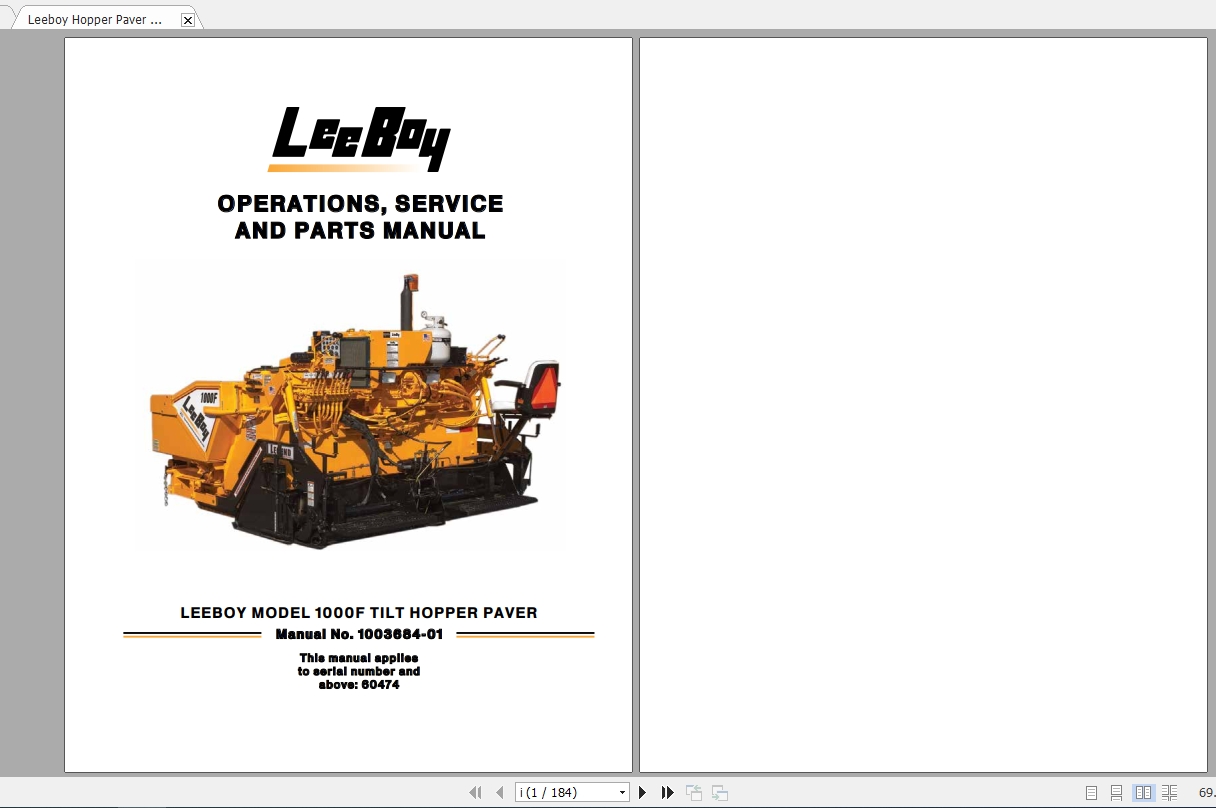The width and height of the screenshot is (1216, 808).
Task: Switch to continuous facing view
Action: [x=1169, y=793]
